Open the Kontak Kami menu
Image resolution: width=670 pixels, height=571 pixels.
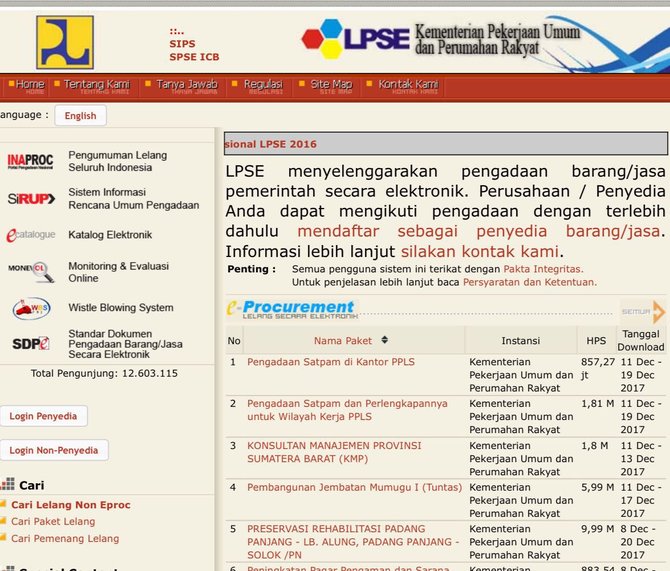click(403, 85)
